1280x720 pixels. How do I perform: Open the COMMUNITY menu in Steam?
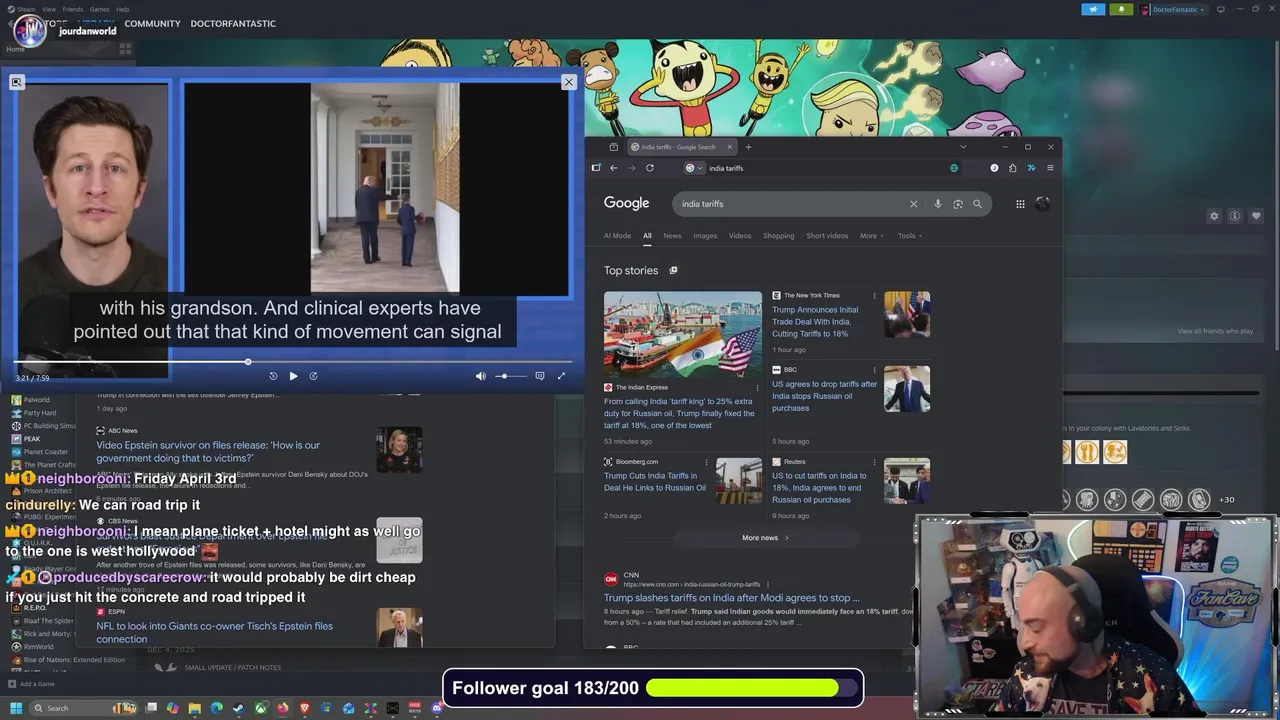pyautogui.click(x=152, y=23)
